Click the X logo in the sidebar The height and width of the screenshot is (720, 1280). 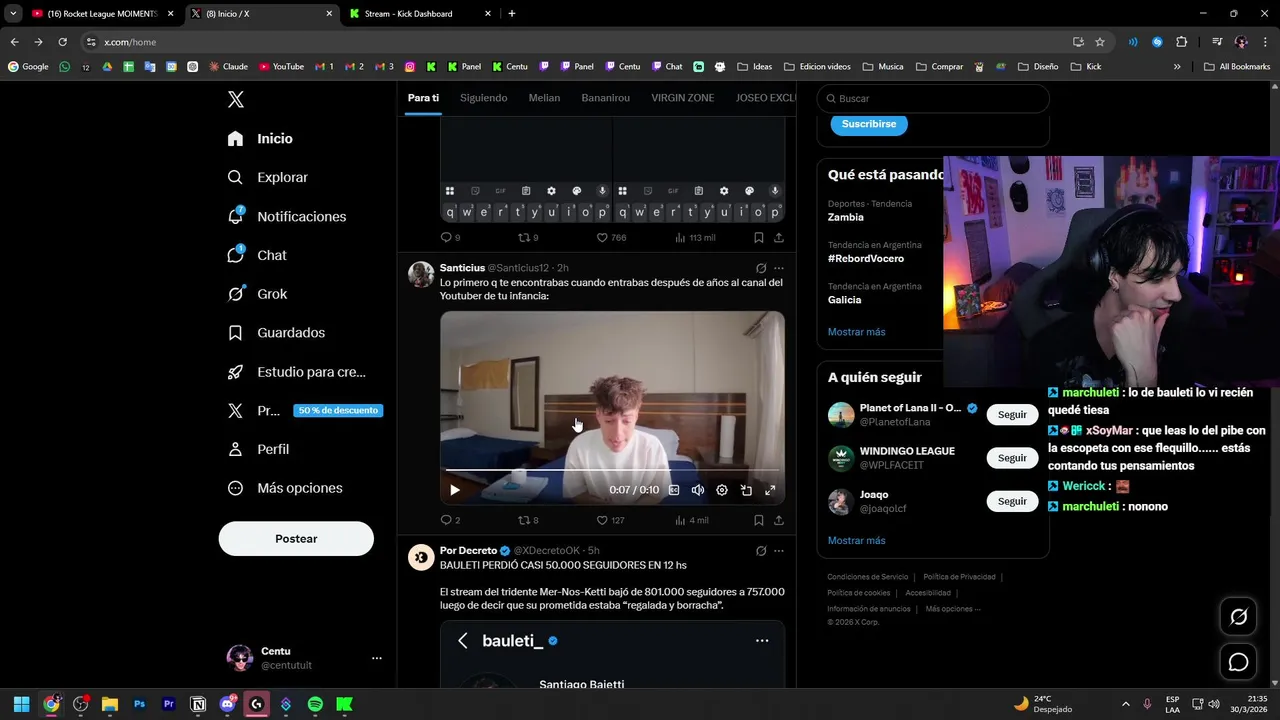click(x=235, y=99)
